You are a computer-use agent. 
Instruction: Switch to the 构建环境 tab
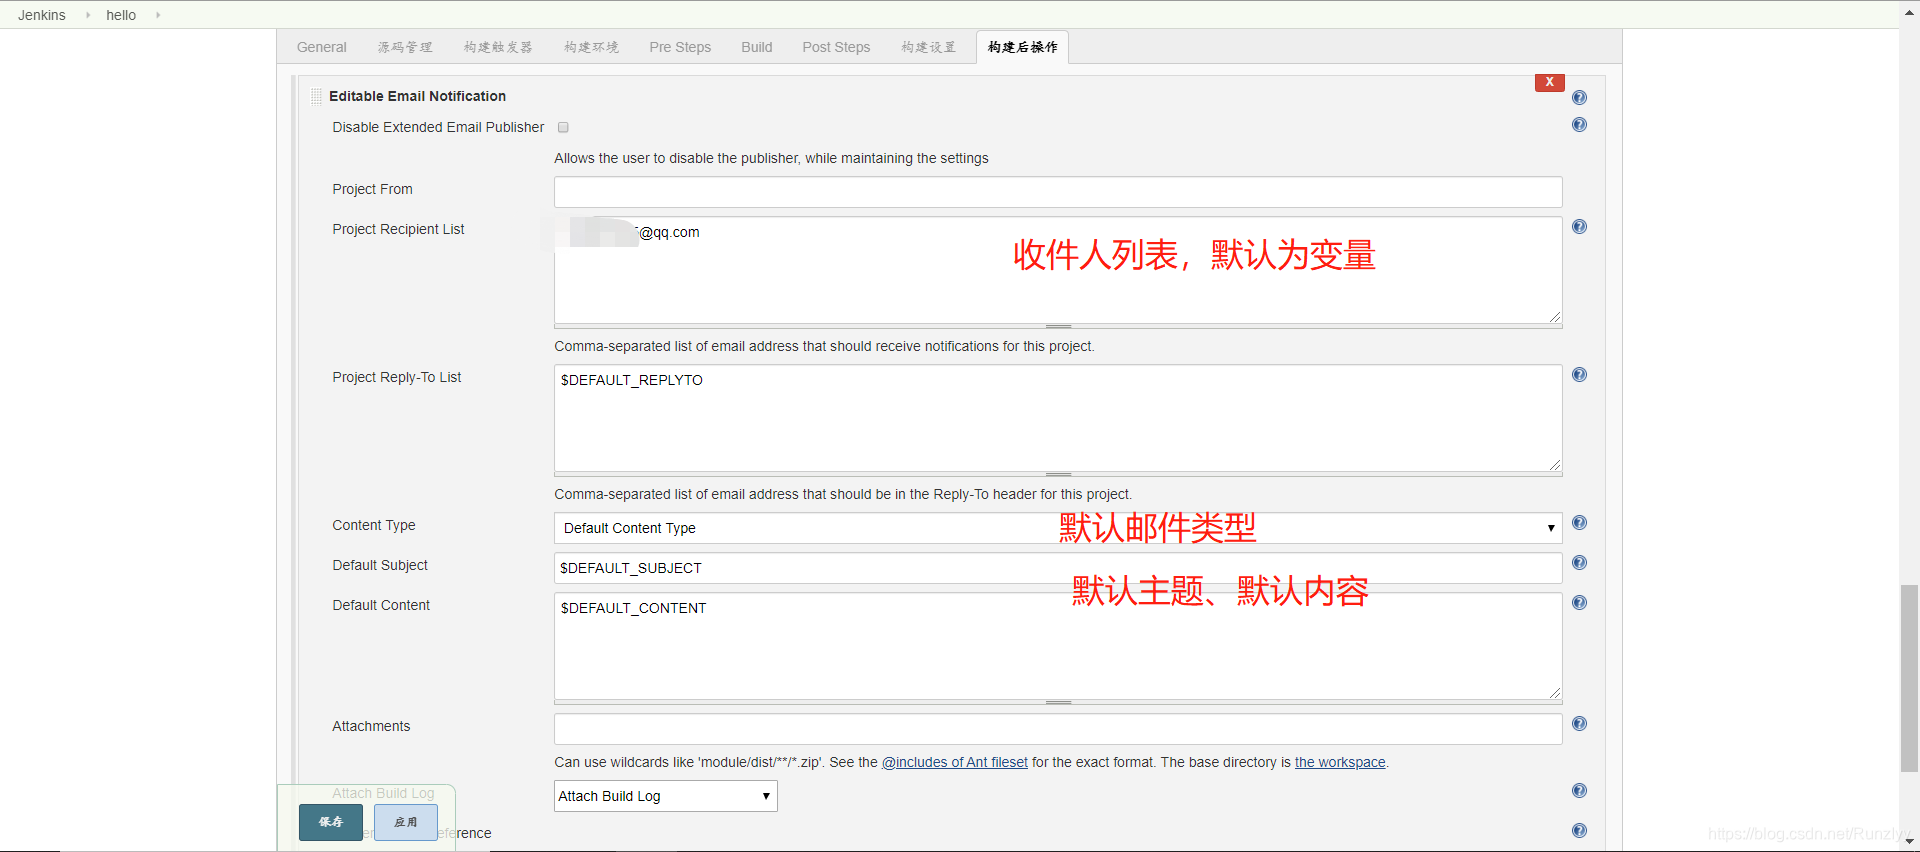(591, 47)
